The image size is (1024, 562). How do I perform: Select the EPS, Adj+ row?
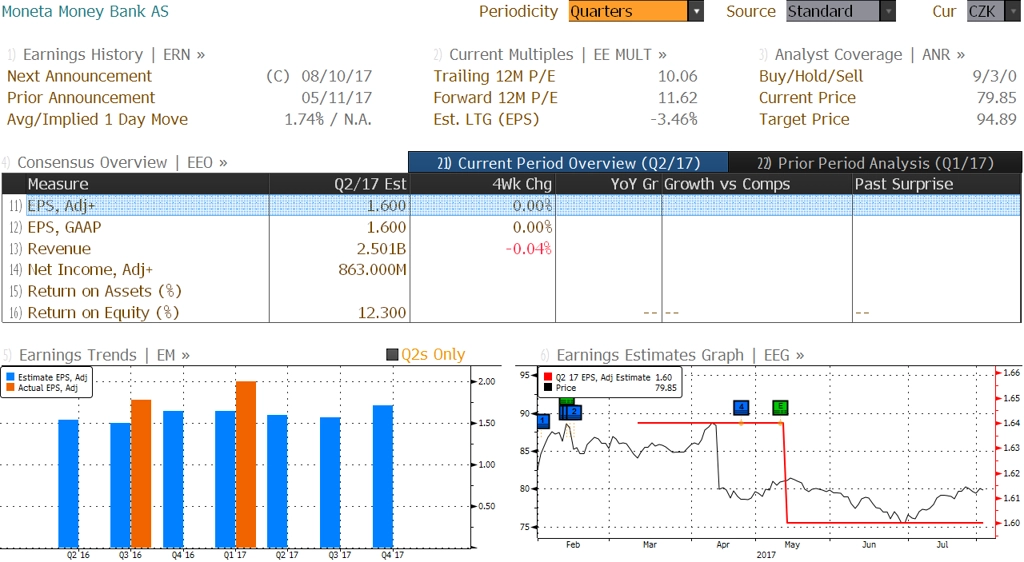coord(511,206)
